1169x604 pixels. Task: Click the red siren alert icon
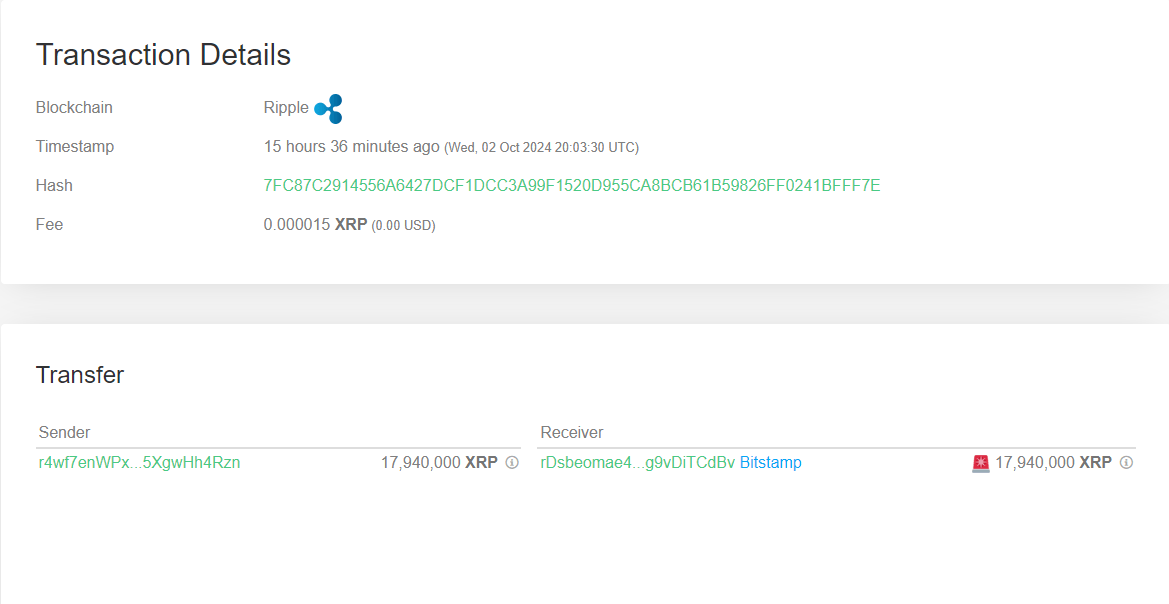pos(980,463)
